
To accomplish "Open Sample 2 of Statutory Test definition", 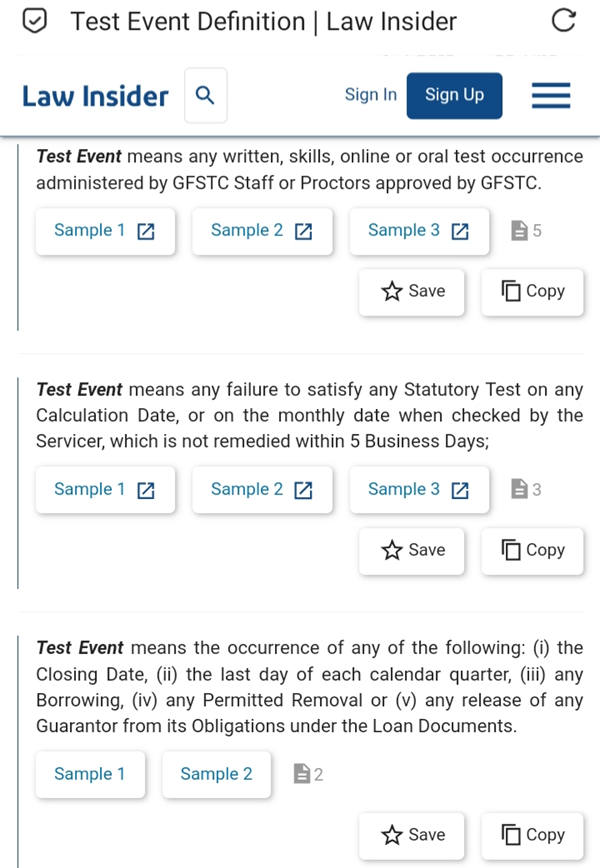I will [x=262, y=490].
